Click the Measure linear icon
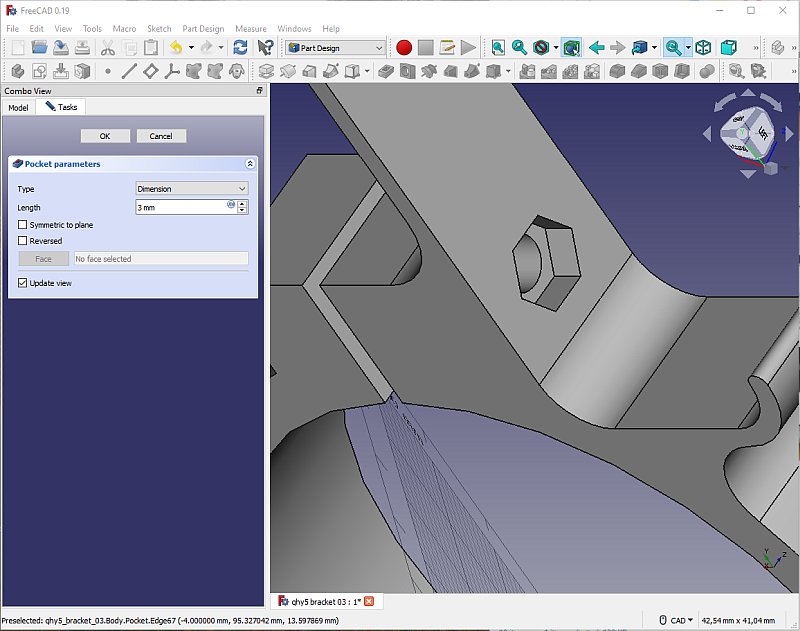The image size is (800, 631). [736, 71]
